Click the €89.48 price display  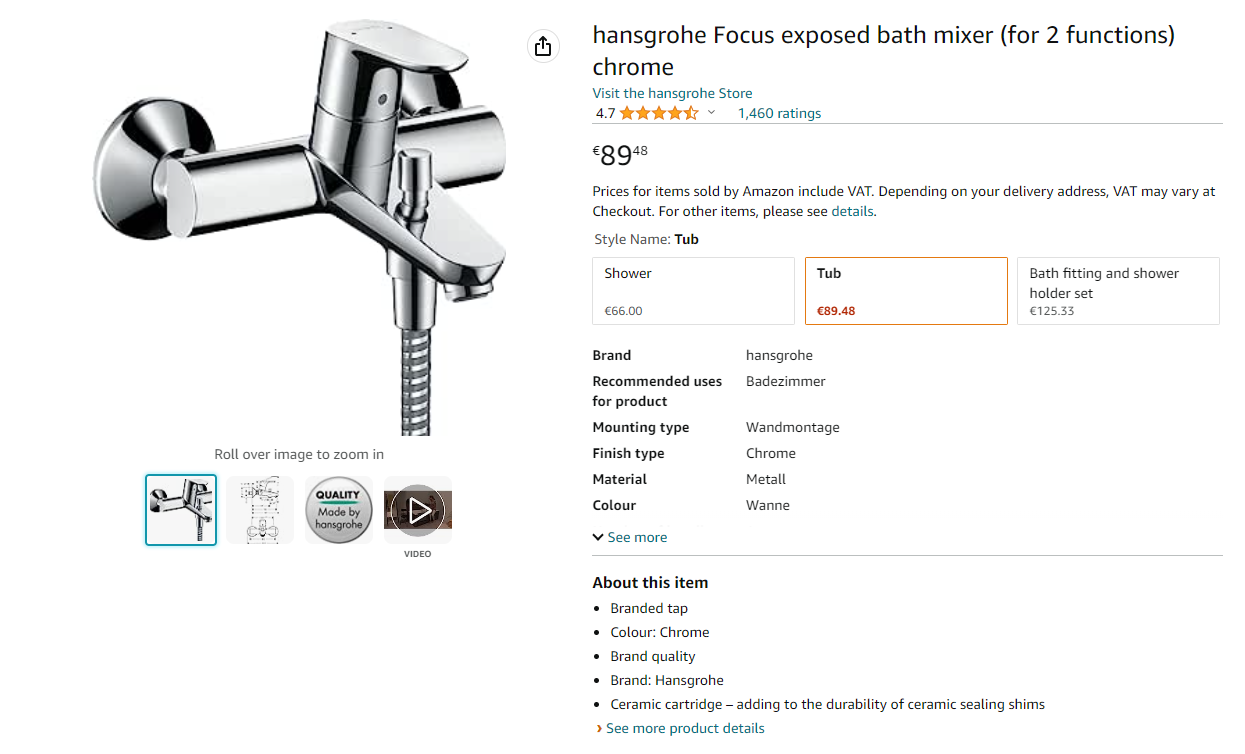pyautogui.click(x=620, y=155)
